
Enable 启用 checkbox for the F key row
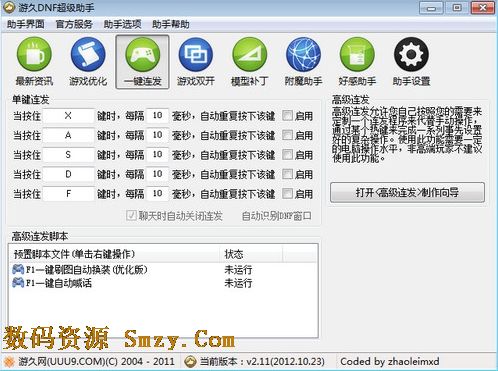pyautogui.click(x=287, y=193)
